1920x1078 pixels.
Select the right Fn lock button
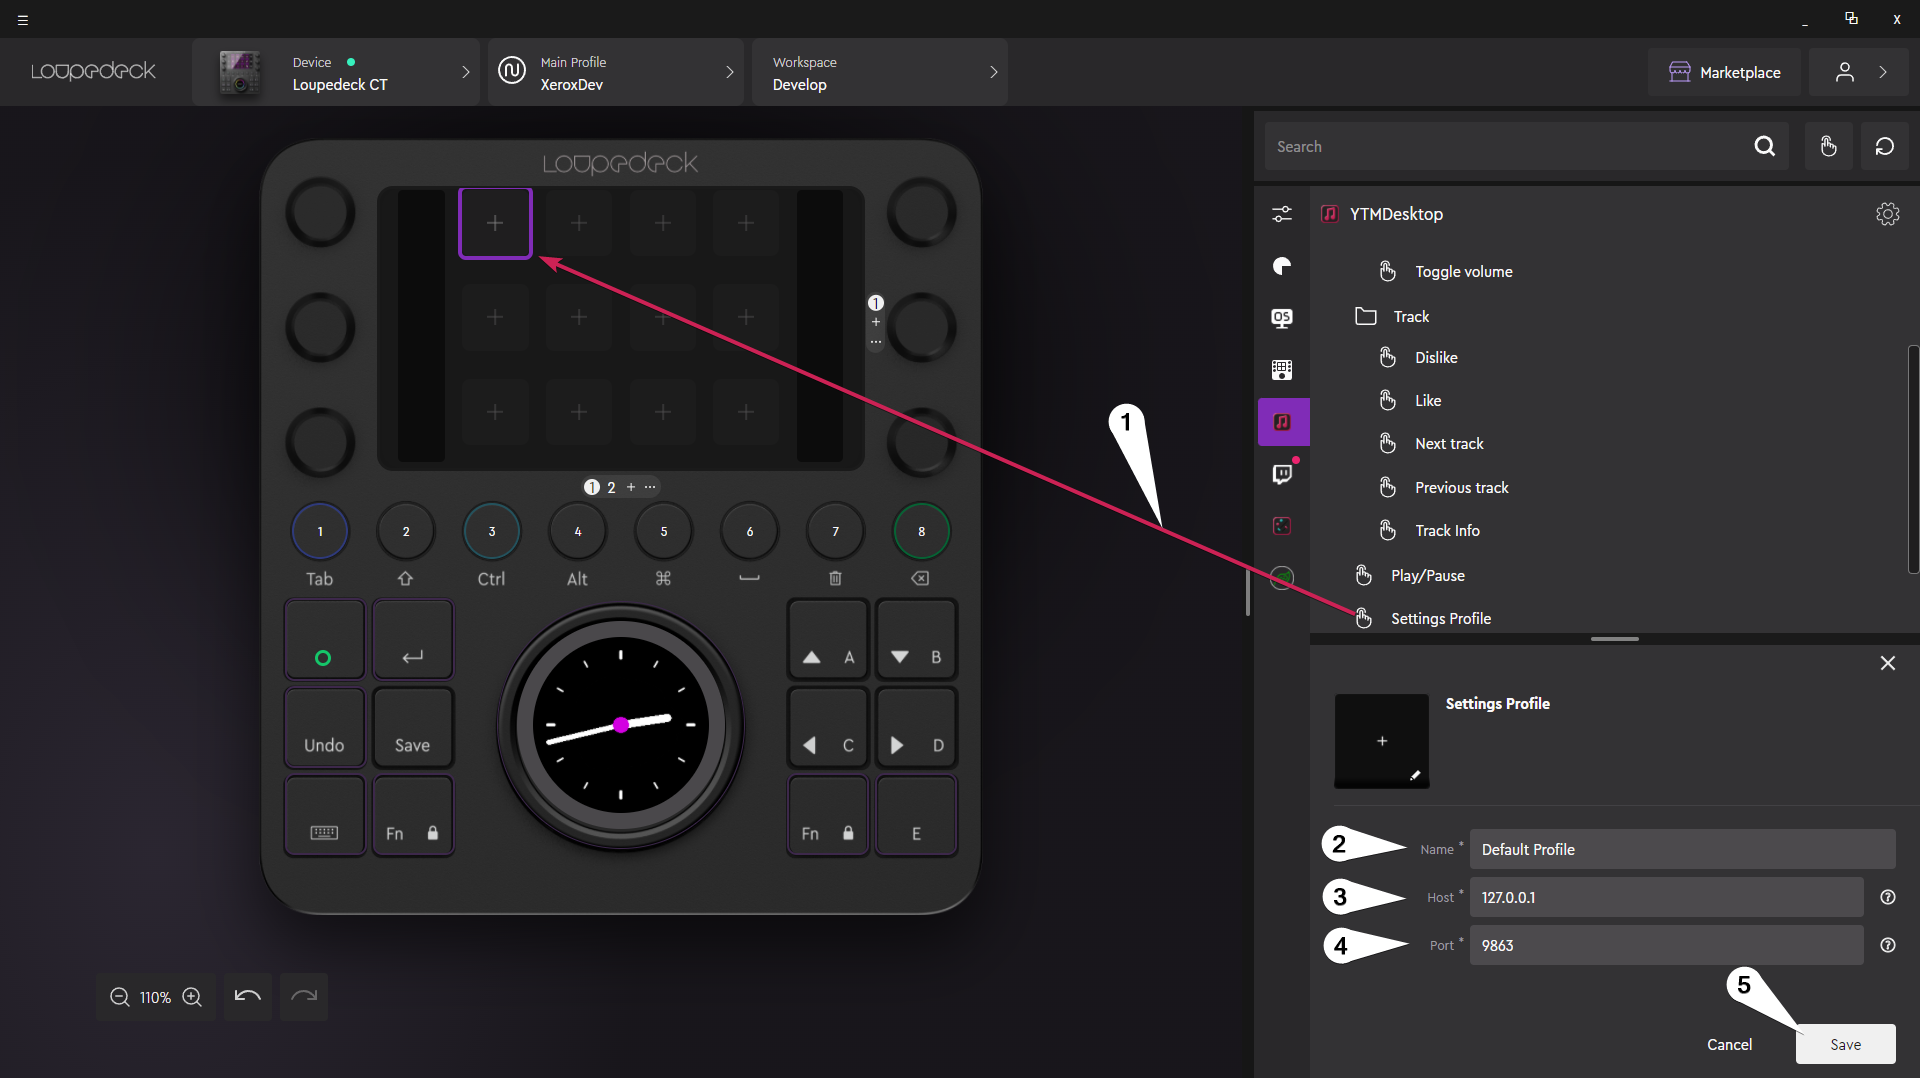(827, 815)
